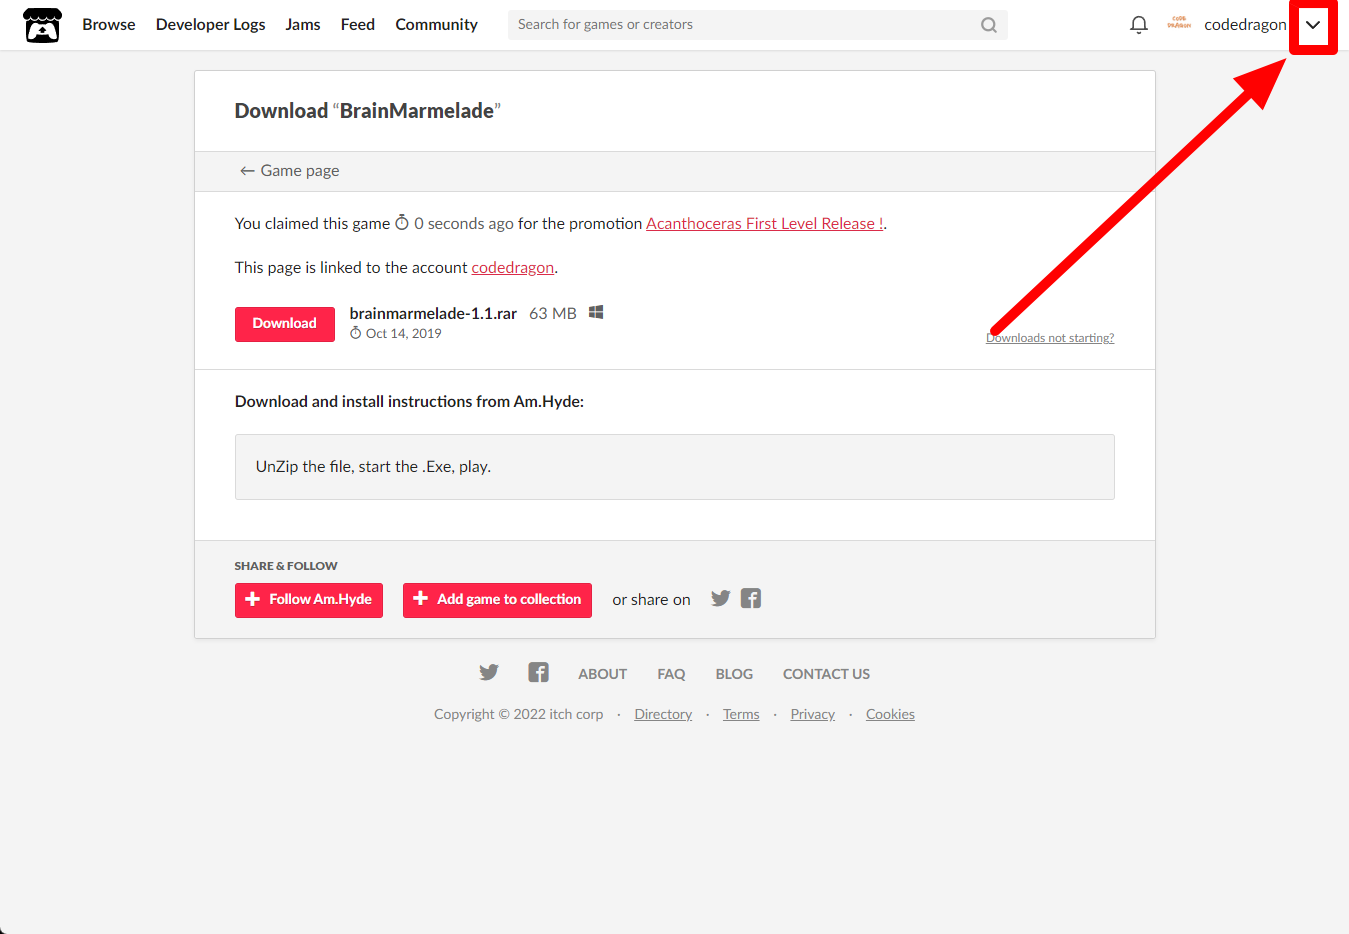Click the brainmarmelade-1.1.rar file name

click(433, 314)
